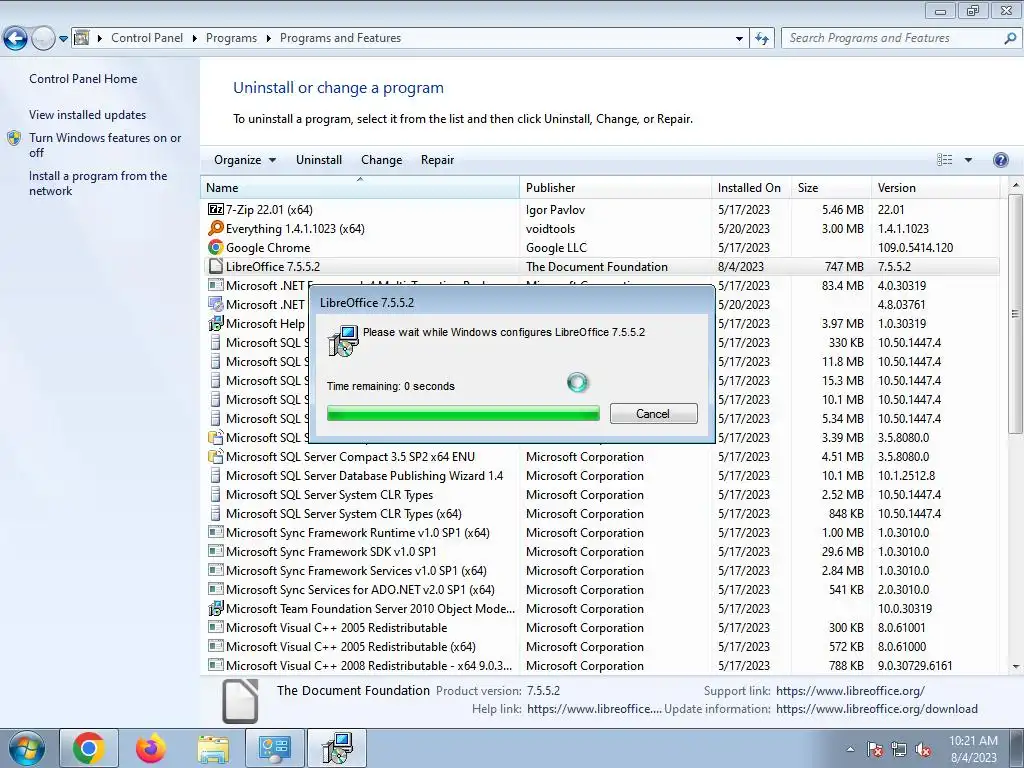The height and width of the screenshot is (768, 1024).
Task: Click Repair in the toolbar
Action: 437,160
